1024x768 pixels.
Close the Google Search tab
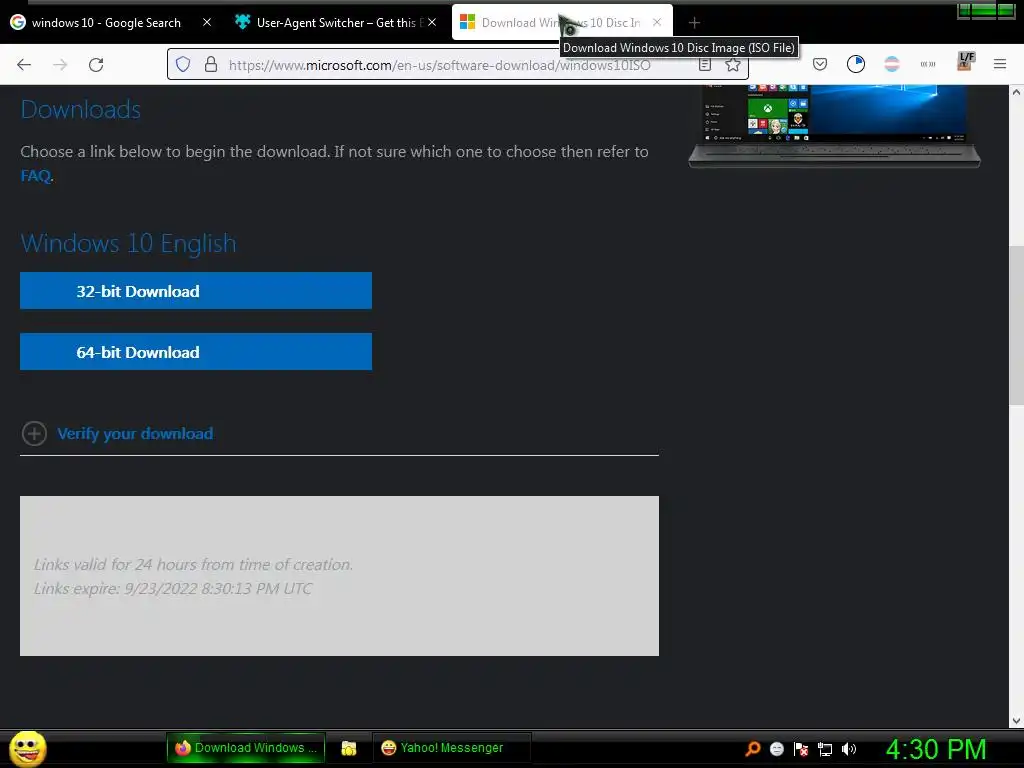click(206, 22)
